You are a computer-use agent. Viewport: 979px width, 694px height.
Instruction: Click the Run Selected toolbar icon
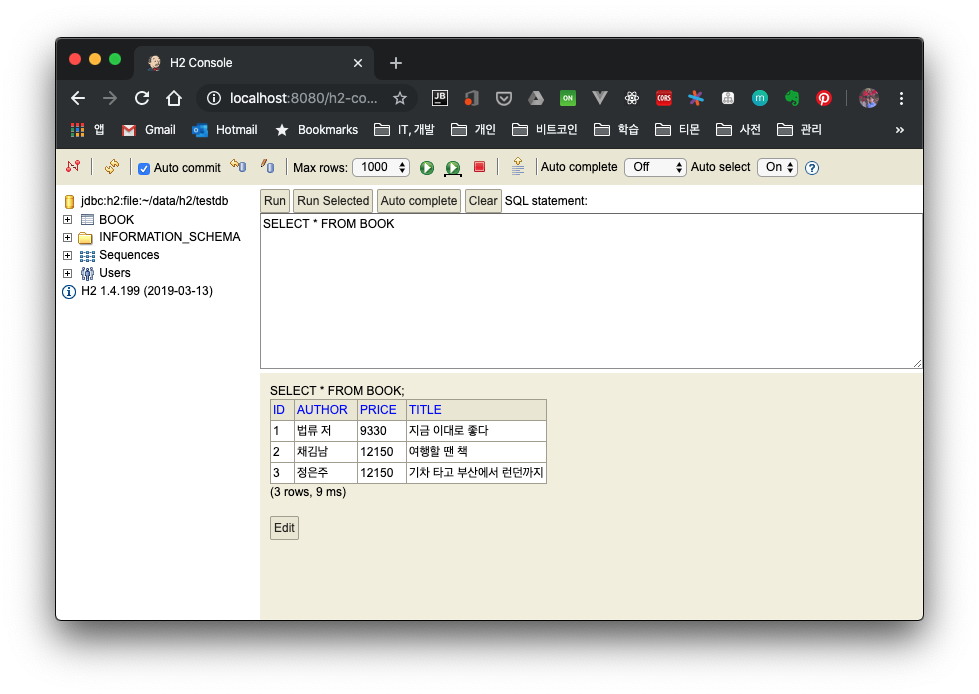click(x=453, y=168)
